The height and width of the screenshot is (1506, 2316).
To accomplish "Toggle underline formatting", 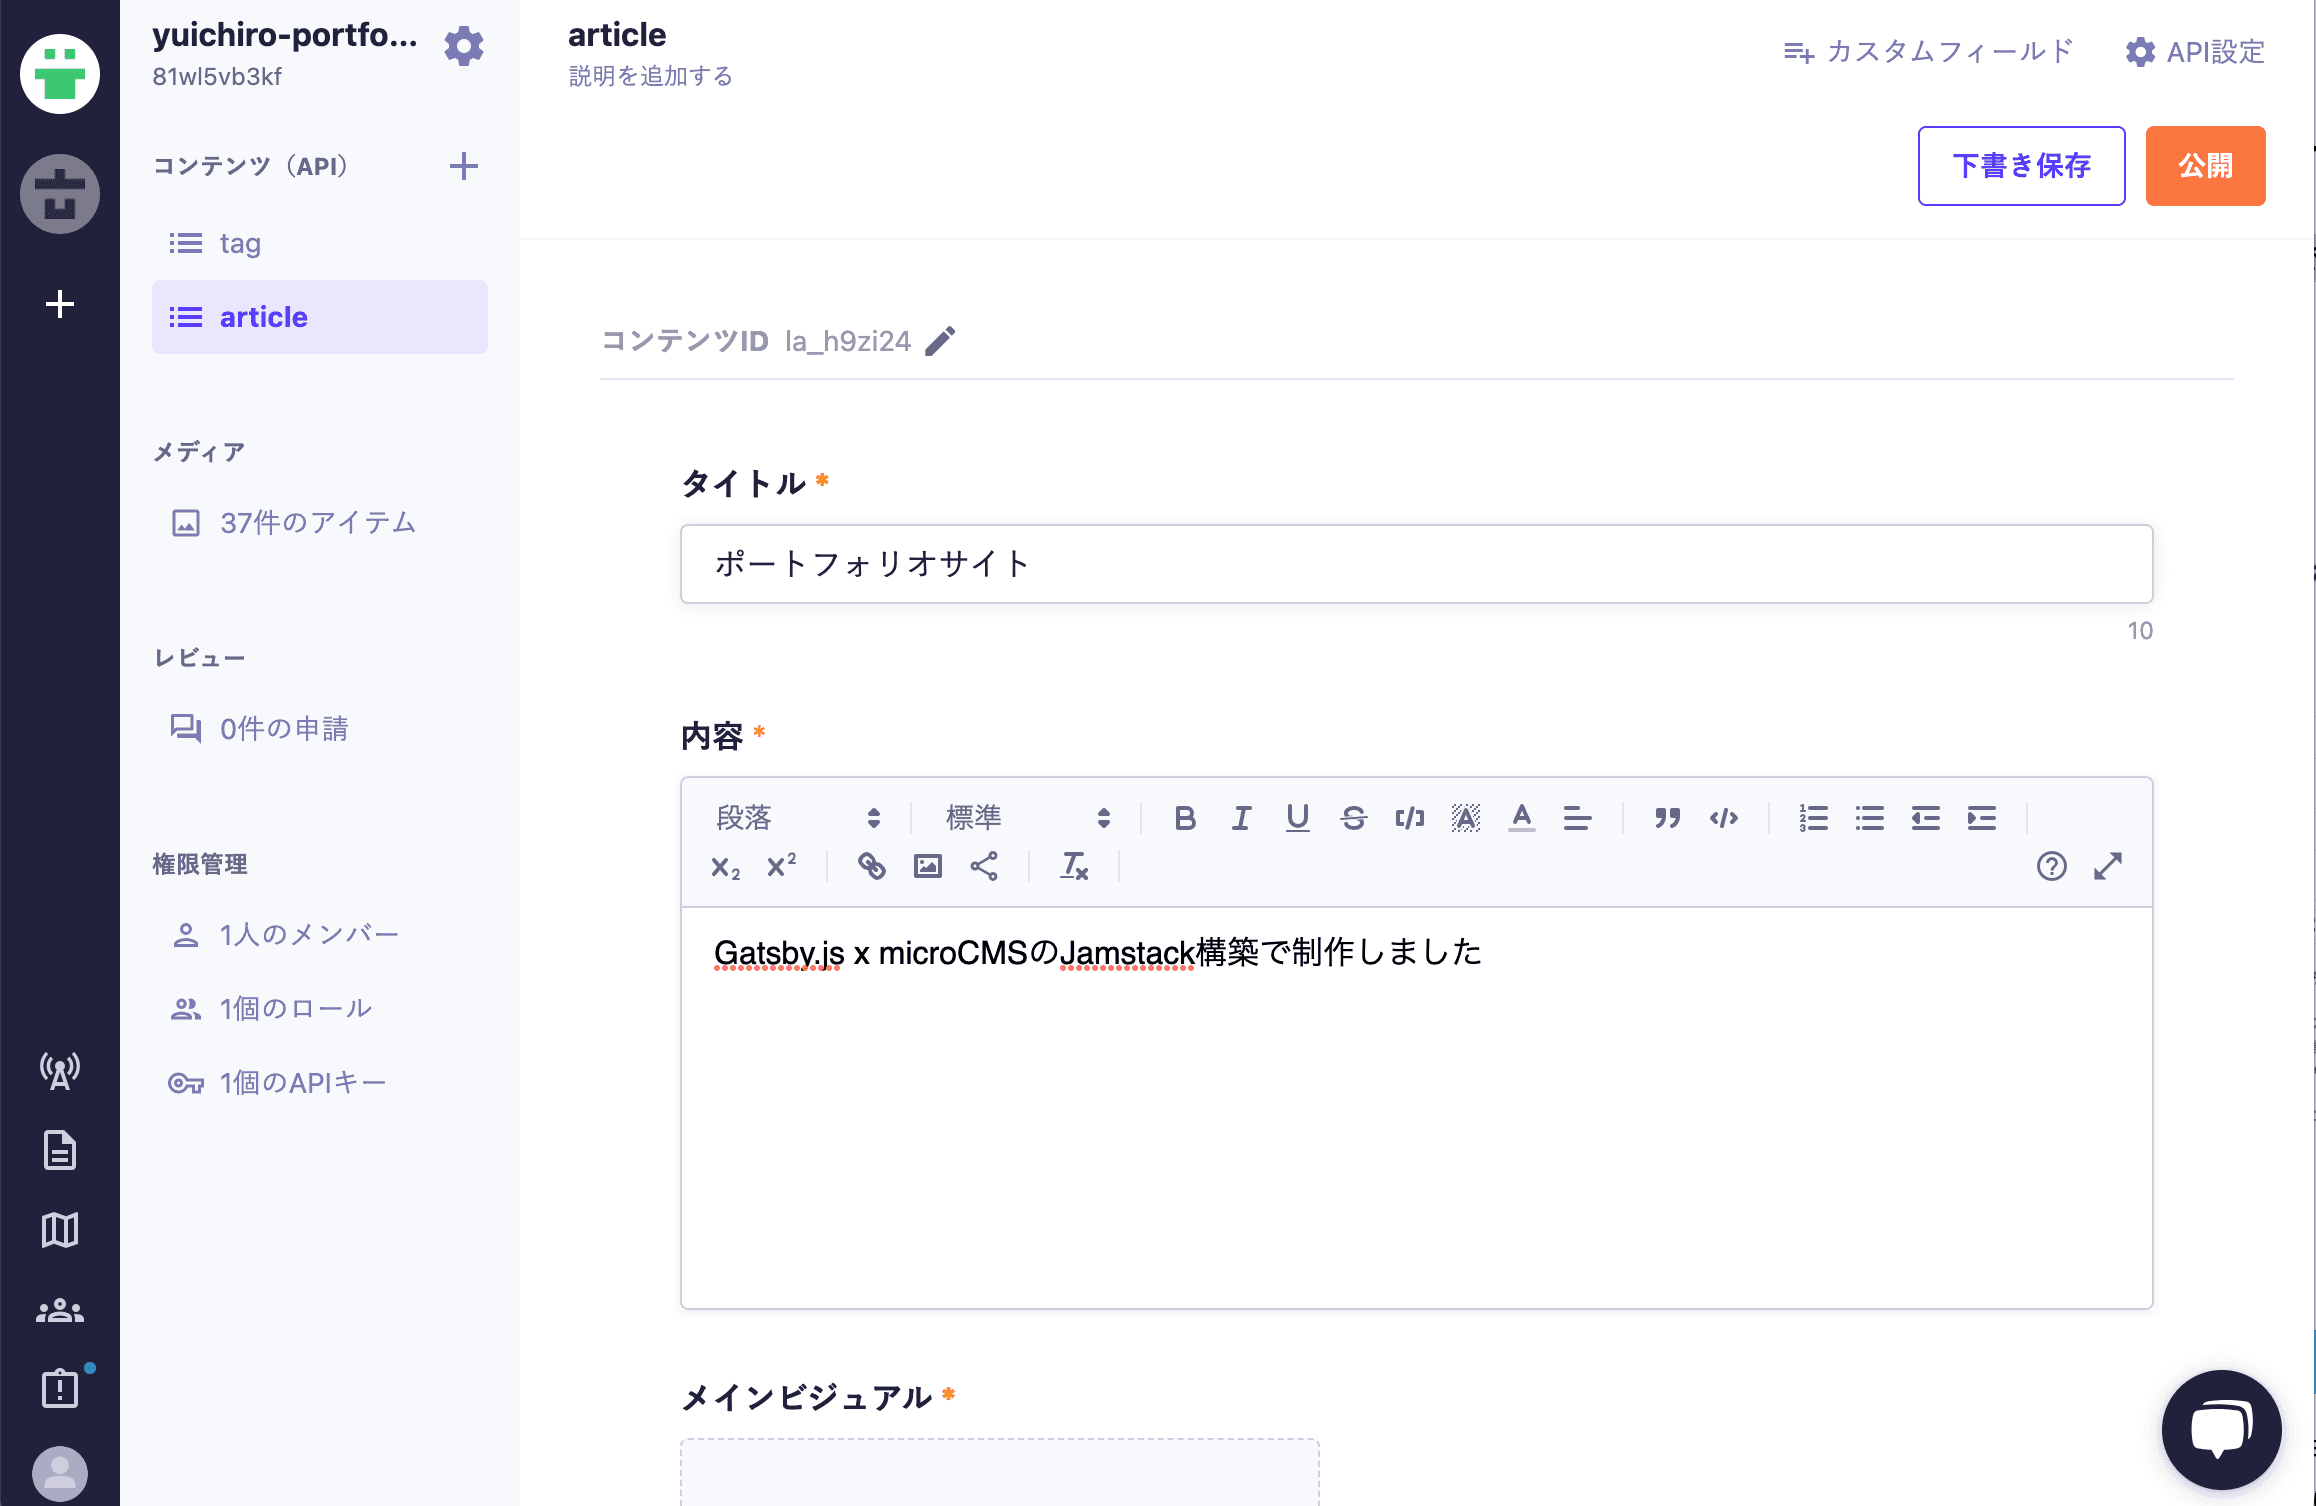I will 1297,818.
